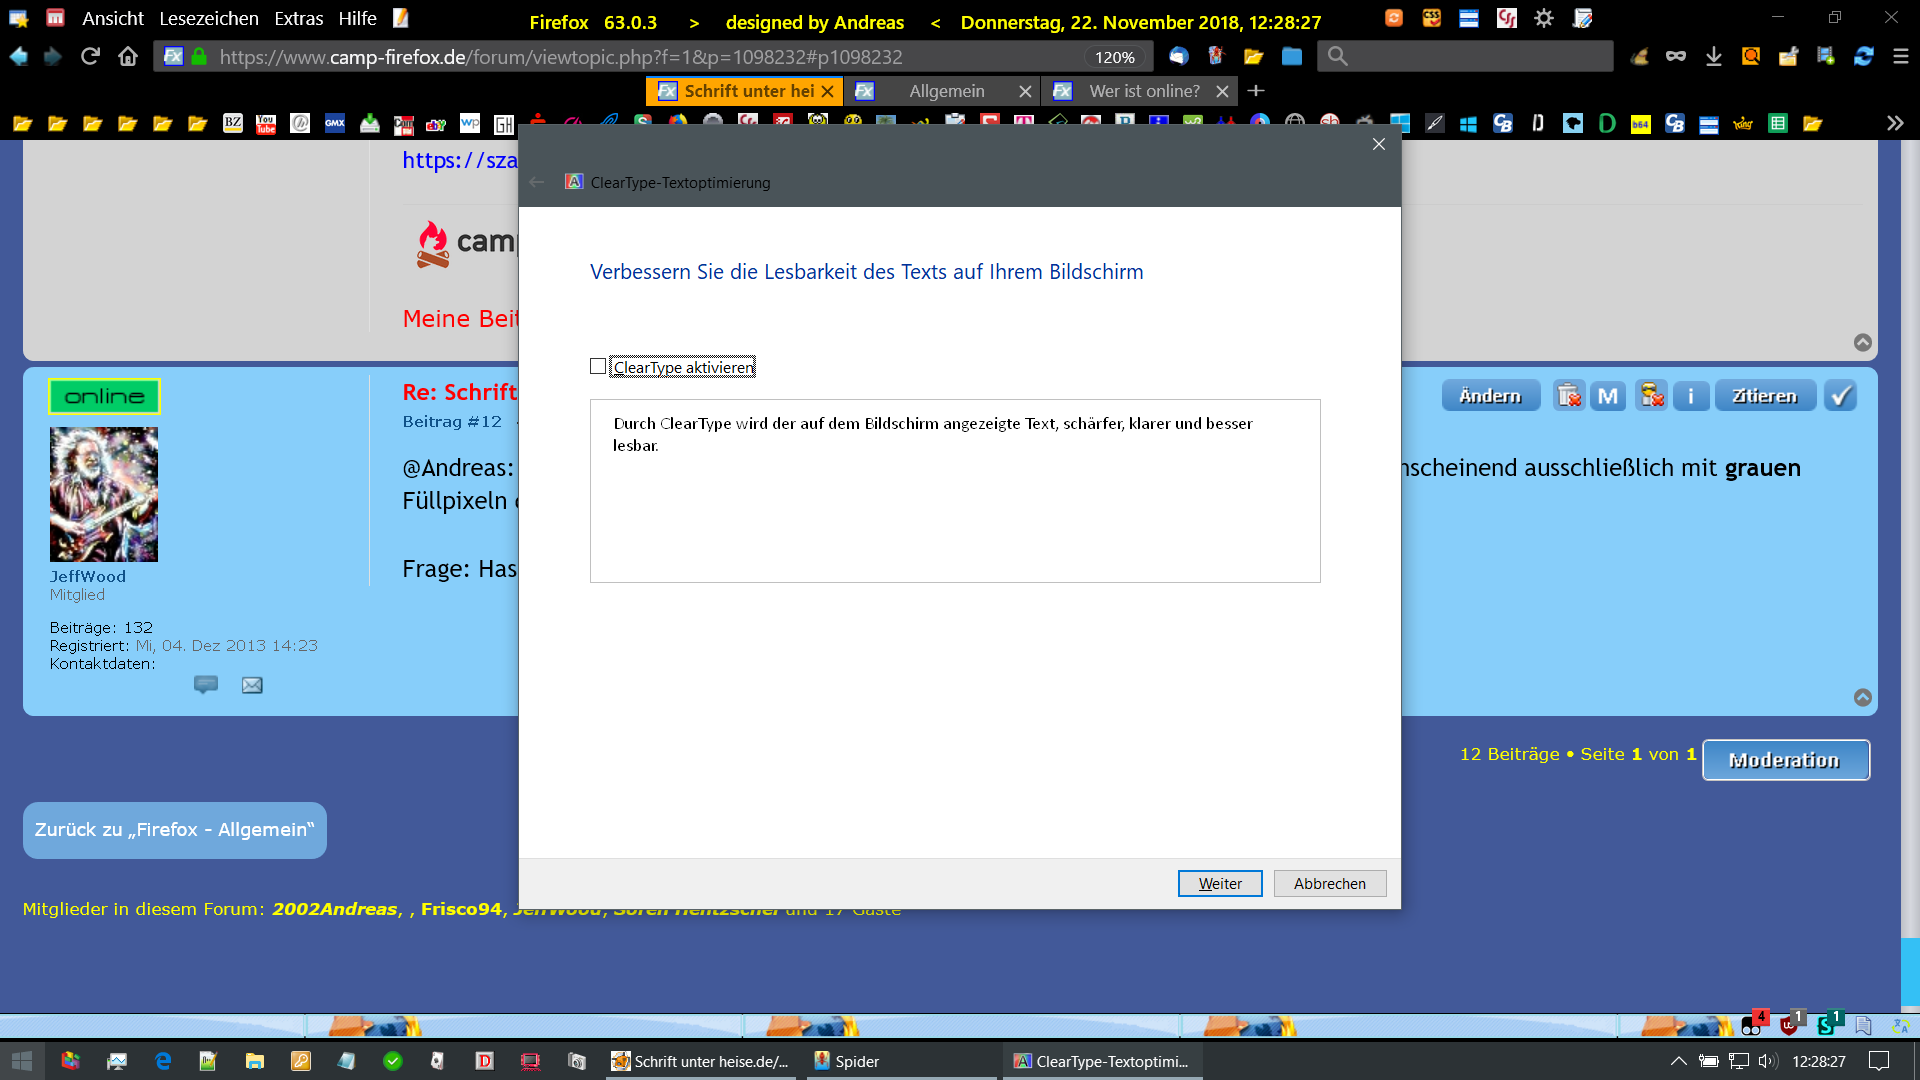Click the Zitieren post button
Screen dimensions: 1920x1080
(x=1765, y=396)
